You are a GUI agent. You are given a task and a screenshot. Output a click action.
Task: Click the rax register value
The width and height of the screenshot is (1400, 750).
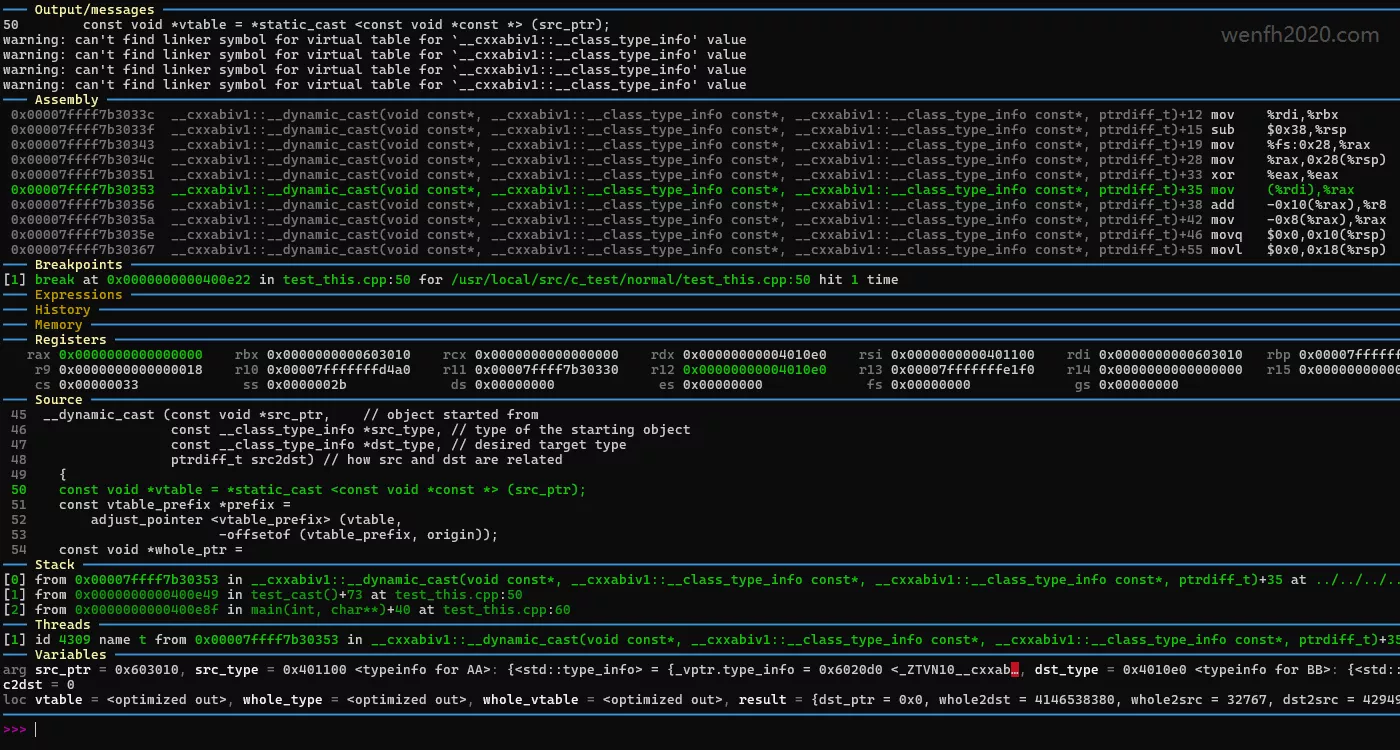(130, 355)
